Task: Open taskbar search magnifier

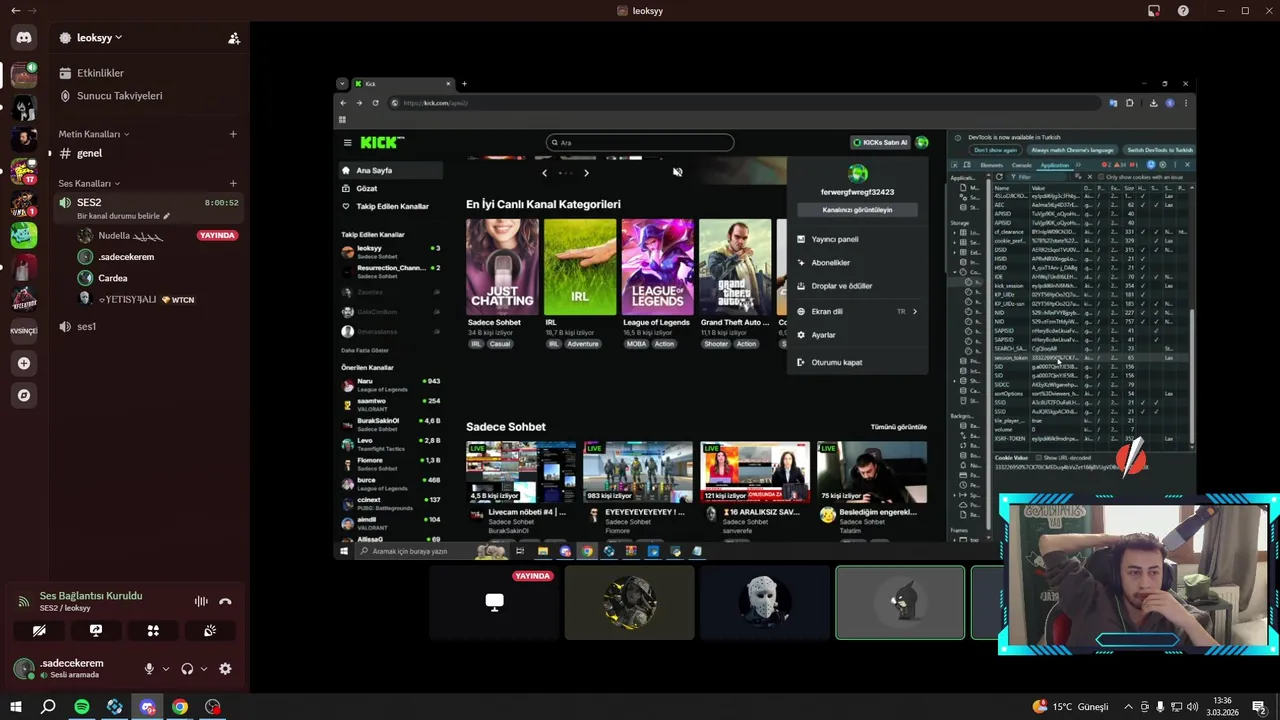Action: [x=48, y=707]
